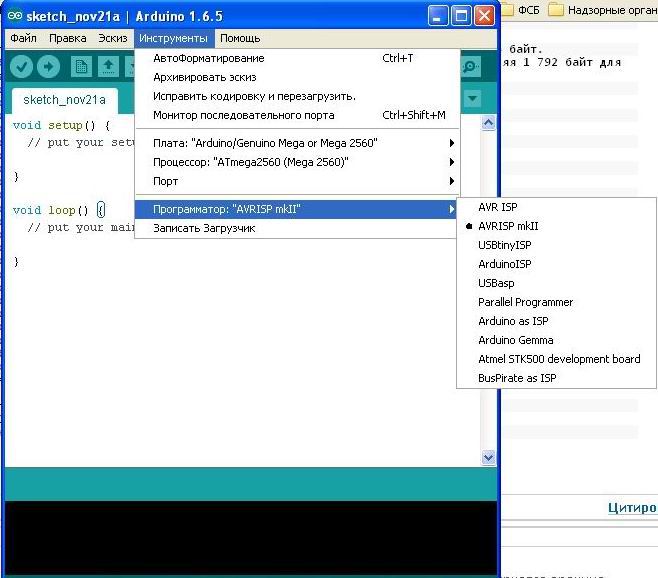
Task: Expand the Процессор submenu arrow
Action: point(452,162)
